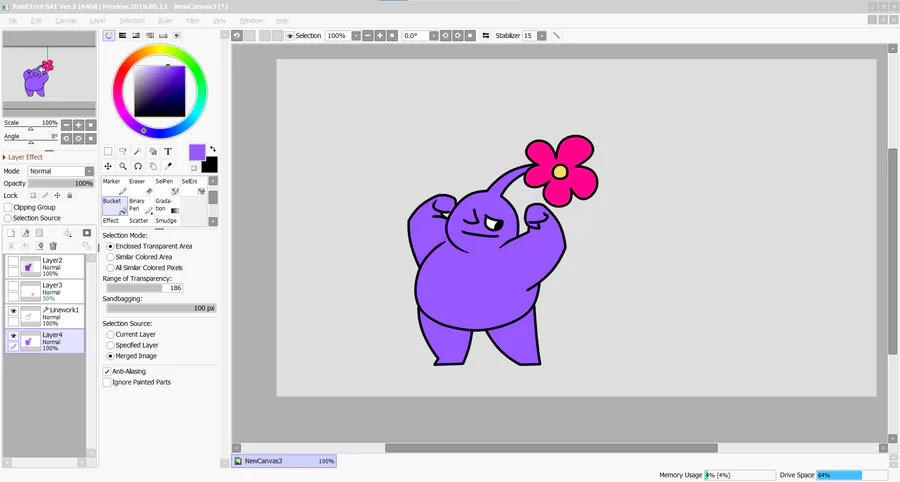This screenshot has width=900, height=482.
Task: Open the blending Mode dropdown
Action: (x=90, y=171)
